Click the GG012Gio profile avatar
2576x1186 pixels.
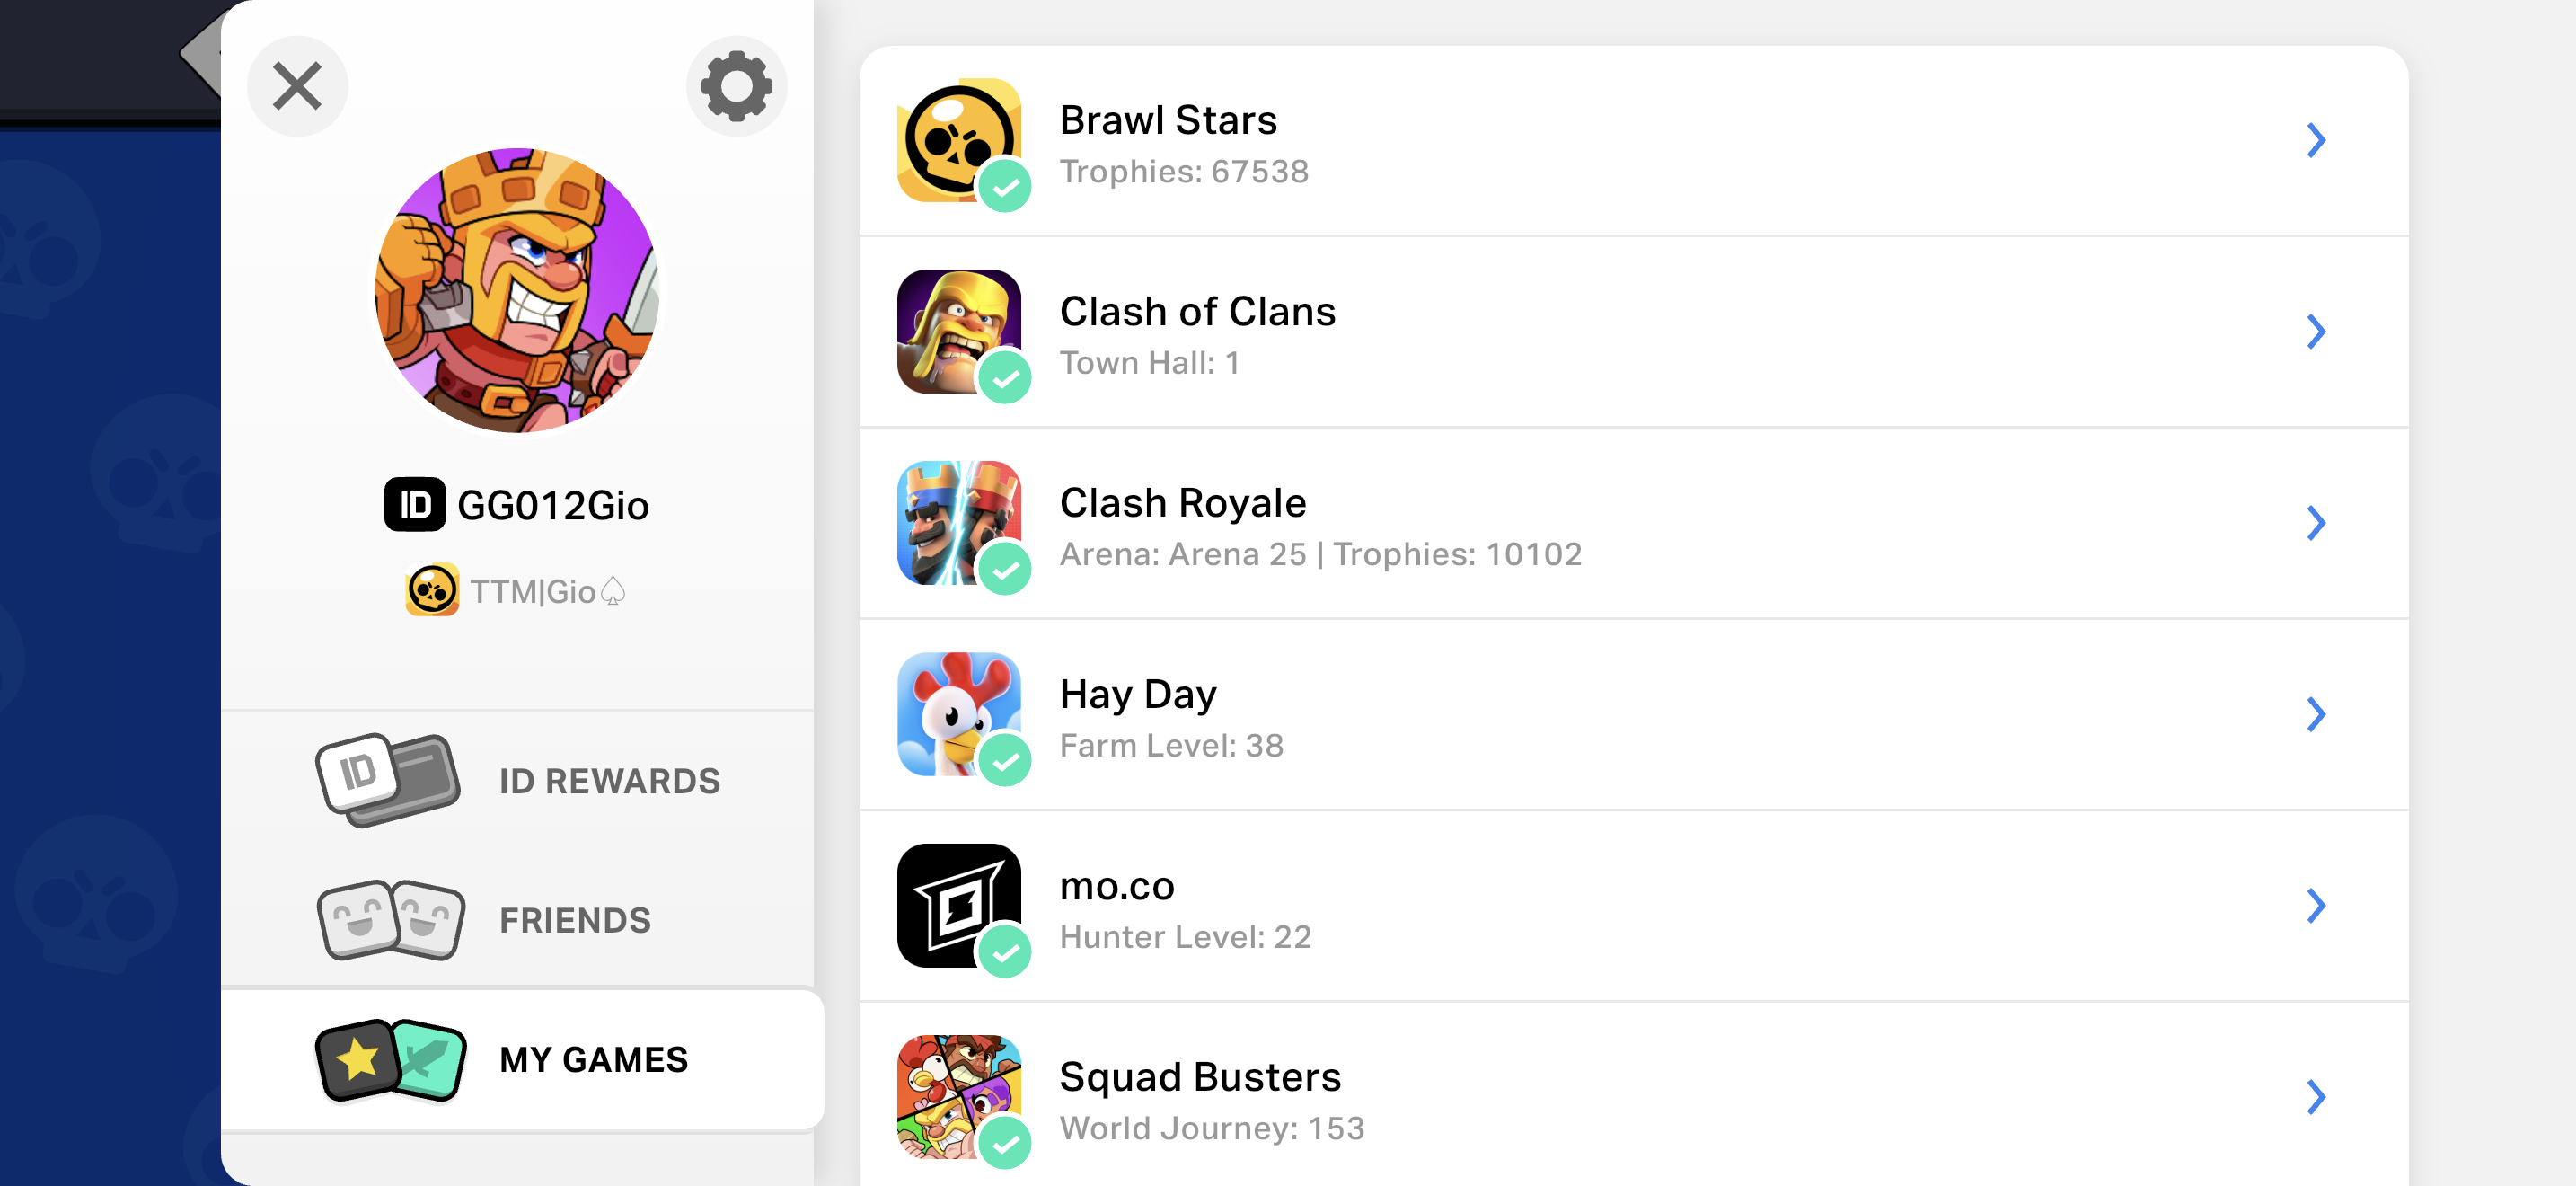click(x=517, y=291)
